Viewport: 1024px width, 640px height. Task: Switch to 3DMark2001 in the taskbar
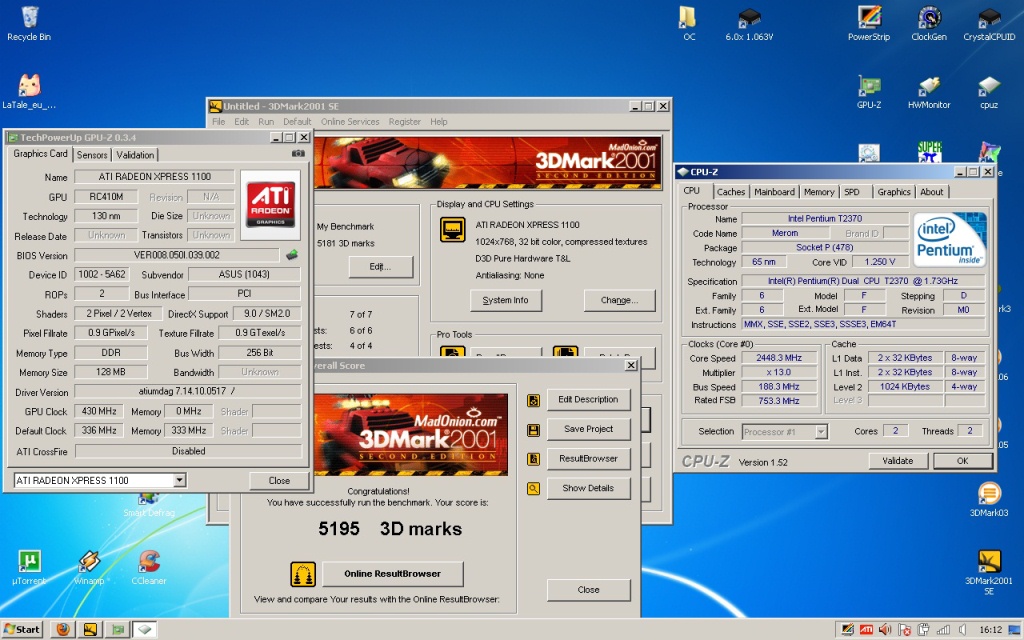pyautogui.click(x=90, y=629)
